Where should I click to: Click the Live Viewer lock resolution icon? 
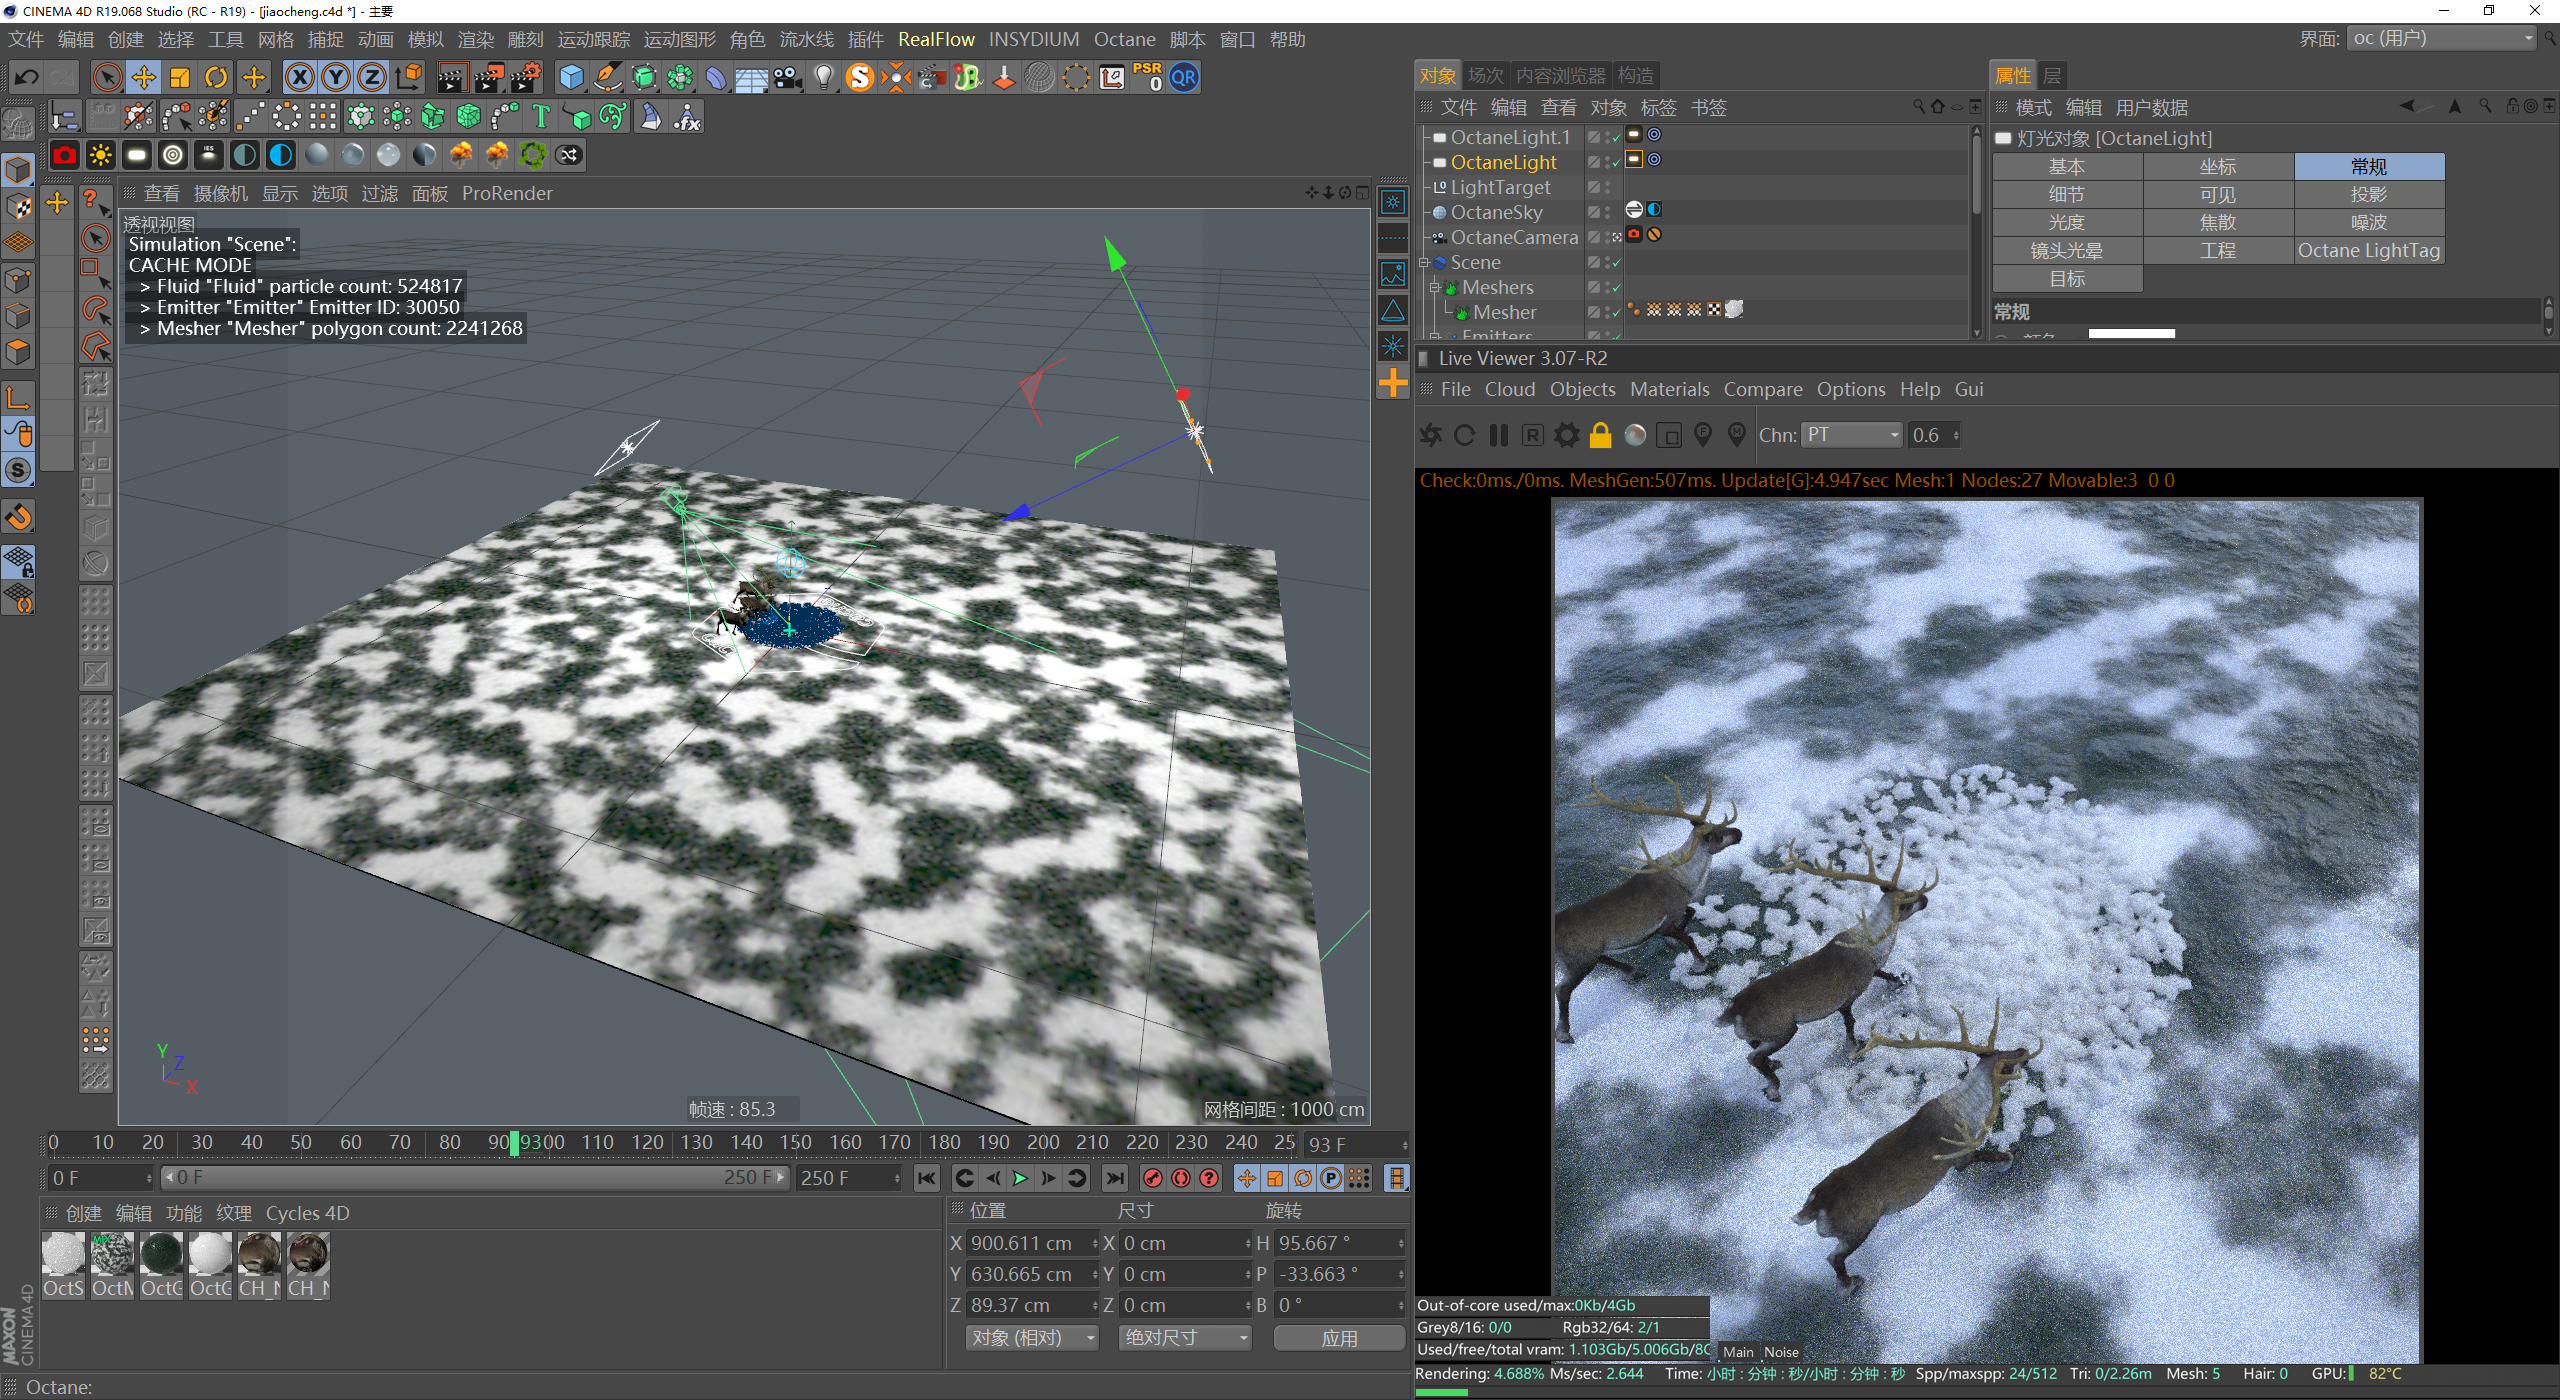(1600, 435)
